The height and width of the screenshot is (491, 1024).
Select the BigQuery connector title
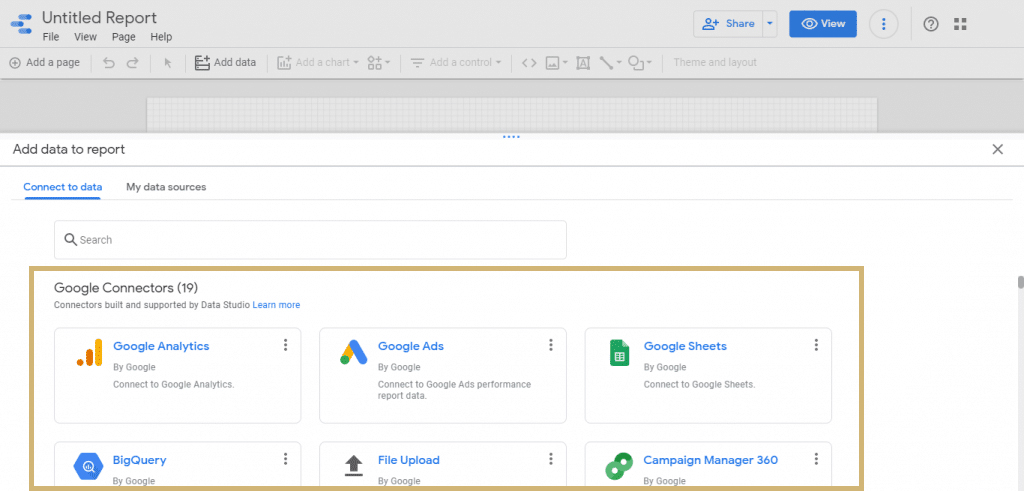click(140, 460)
